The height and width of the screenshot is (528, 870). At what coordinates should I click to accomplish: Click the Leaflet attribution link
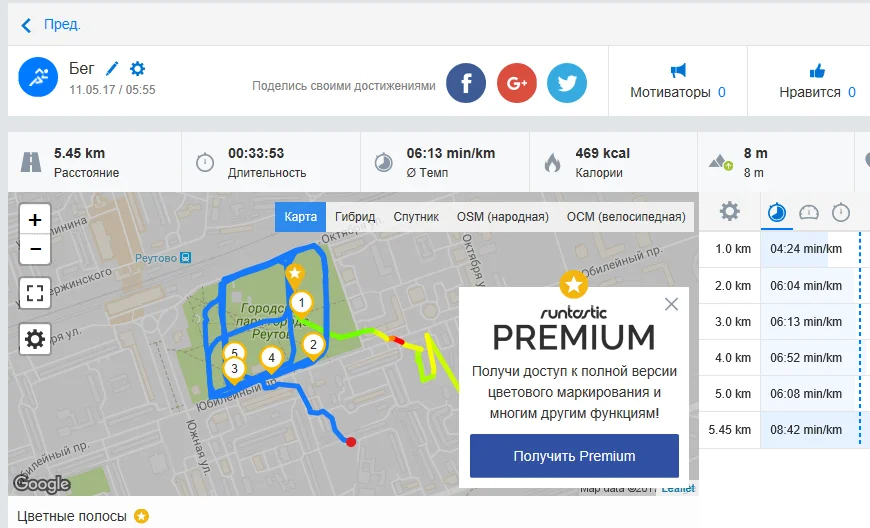[678, 489]
